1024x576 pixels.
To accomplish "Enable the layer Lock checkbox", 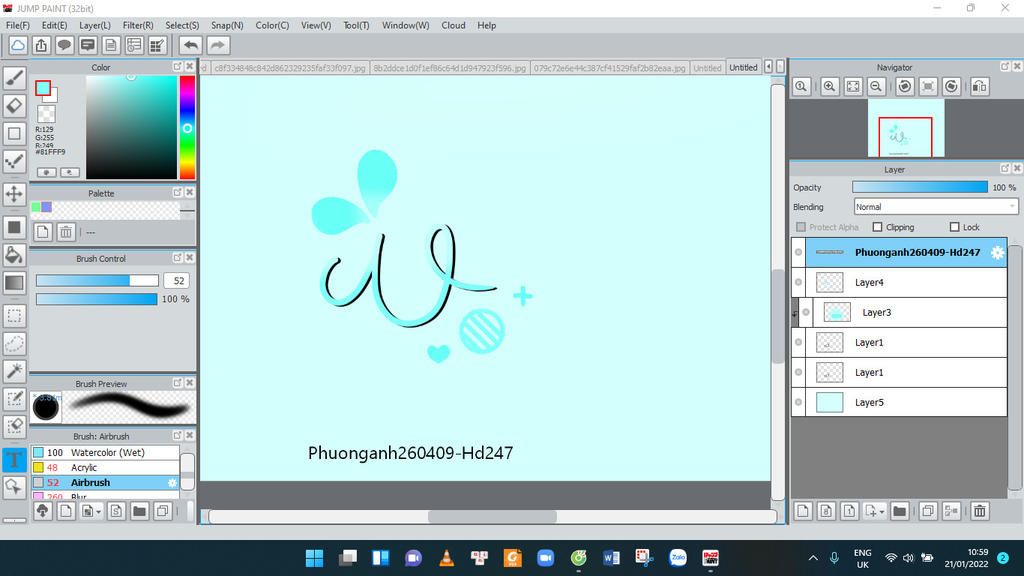I will click(x=955, y=227).
